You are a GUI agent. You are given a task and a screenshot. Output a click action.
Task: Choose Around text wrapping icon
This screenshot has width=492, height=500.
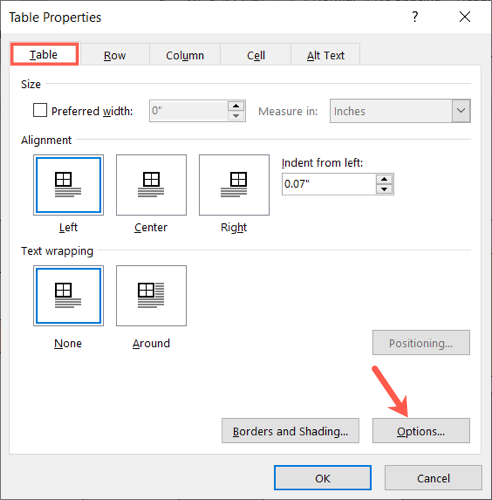pos(151,296)
